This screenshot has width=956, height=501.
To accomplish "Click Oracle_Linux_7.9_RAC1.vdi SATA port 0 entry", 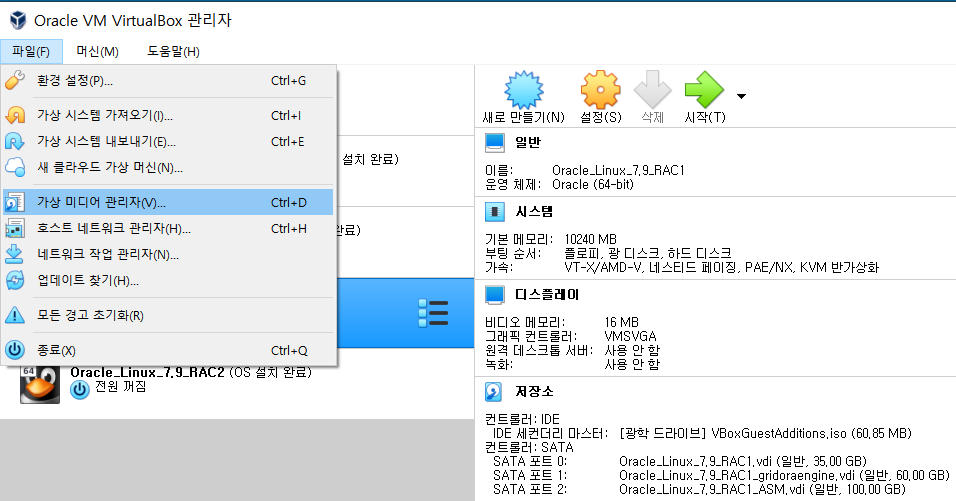I will (743, 461).
